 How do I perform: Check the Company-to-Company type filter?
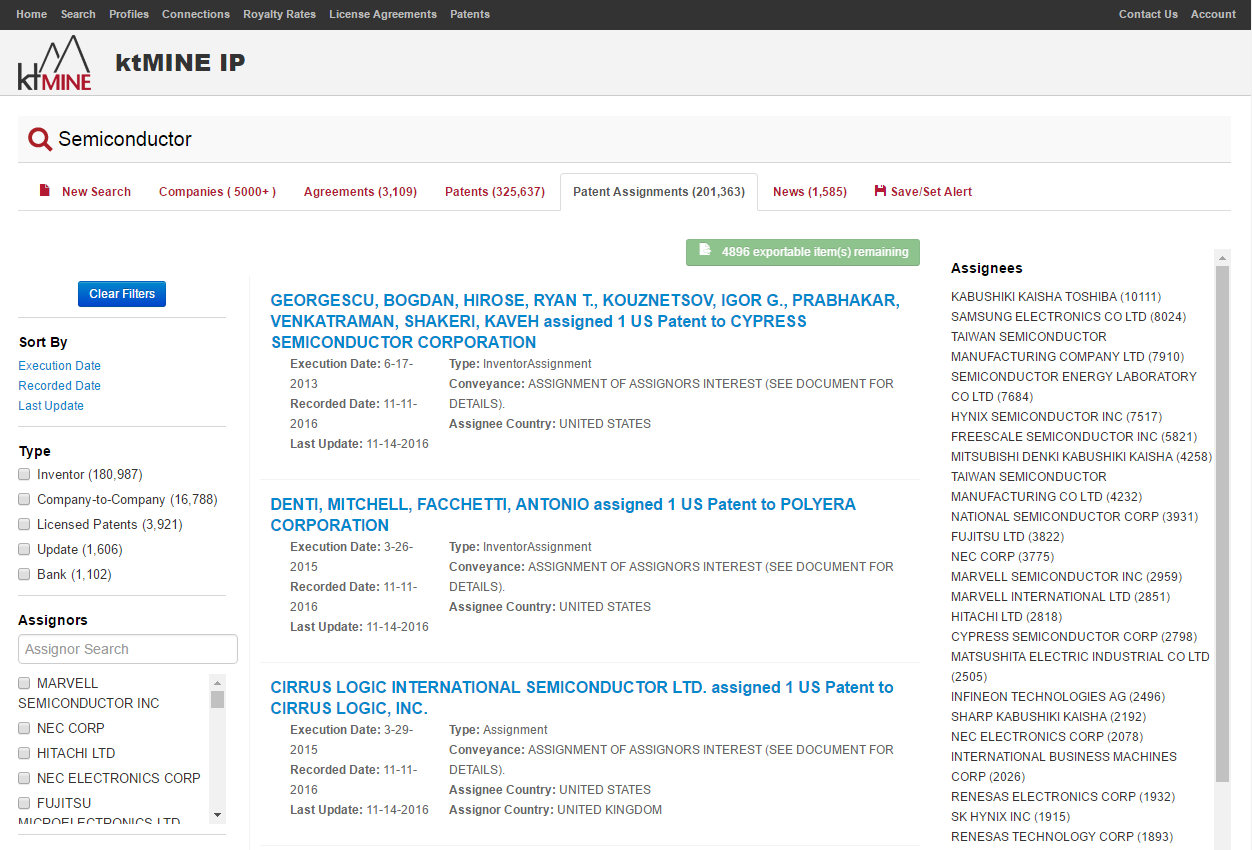click(24, 499)
